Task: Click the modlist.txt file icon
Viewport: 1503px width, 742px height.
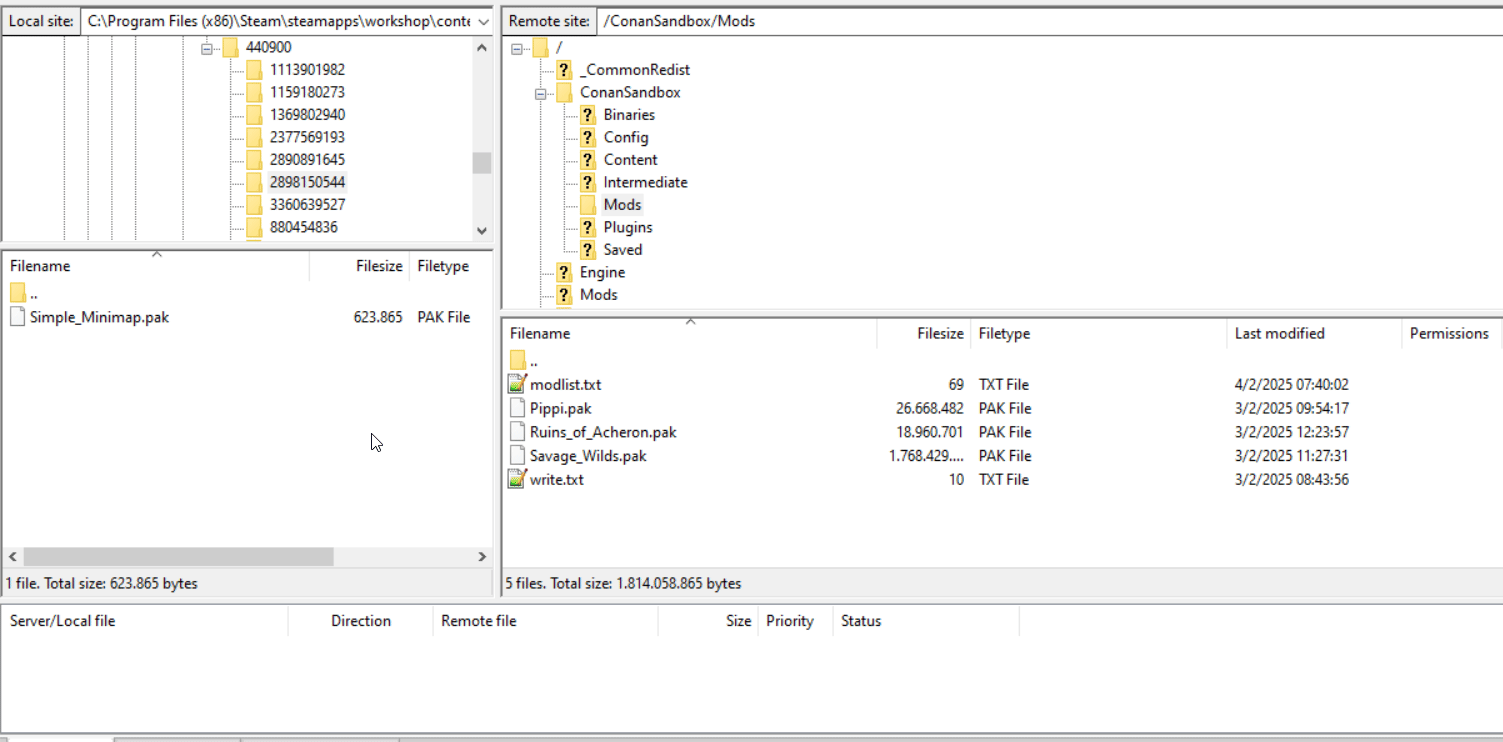Action: (x=517, y=384)
